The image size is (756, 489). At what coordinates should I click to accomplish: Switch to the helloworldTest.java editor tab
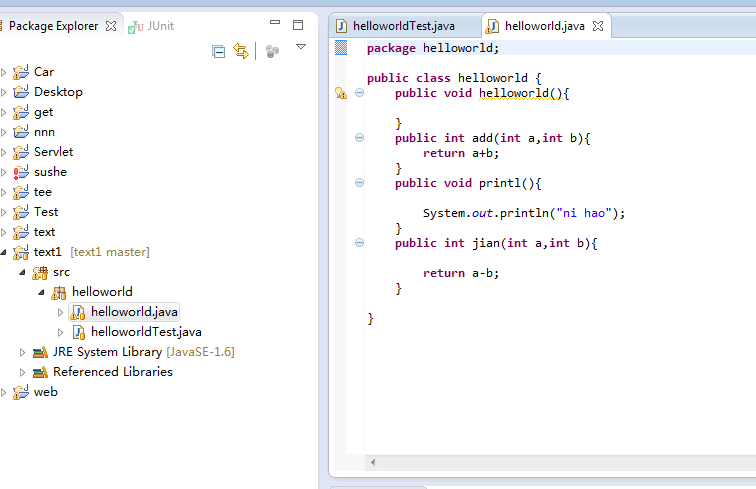404,26
